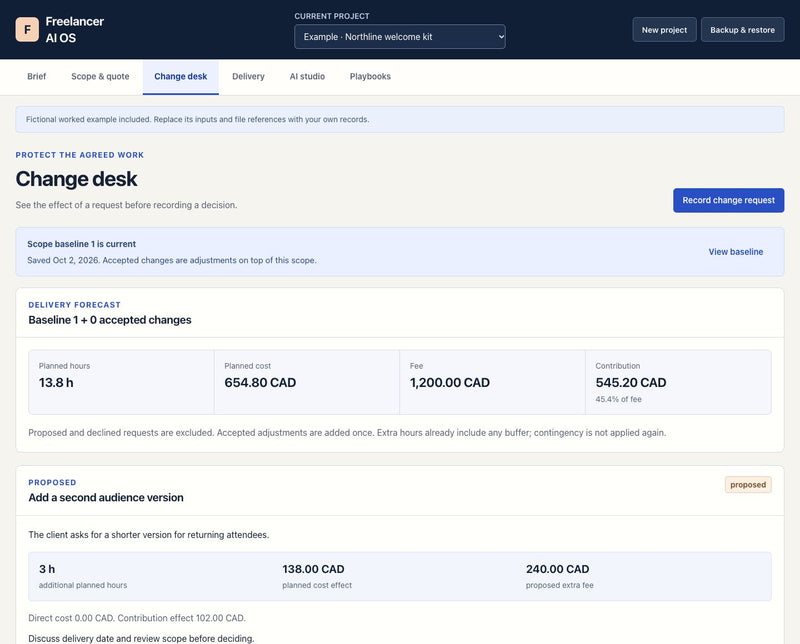This screenshot has width=800, height=644.
Task: Click the 138.00 CAD planned cost effect
Action: tap(313, 569)
